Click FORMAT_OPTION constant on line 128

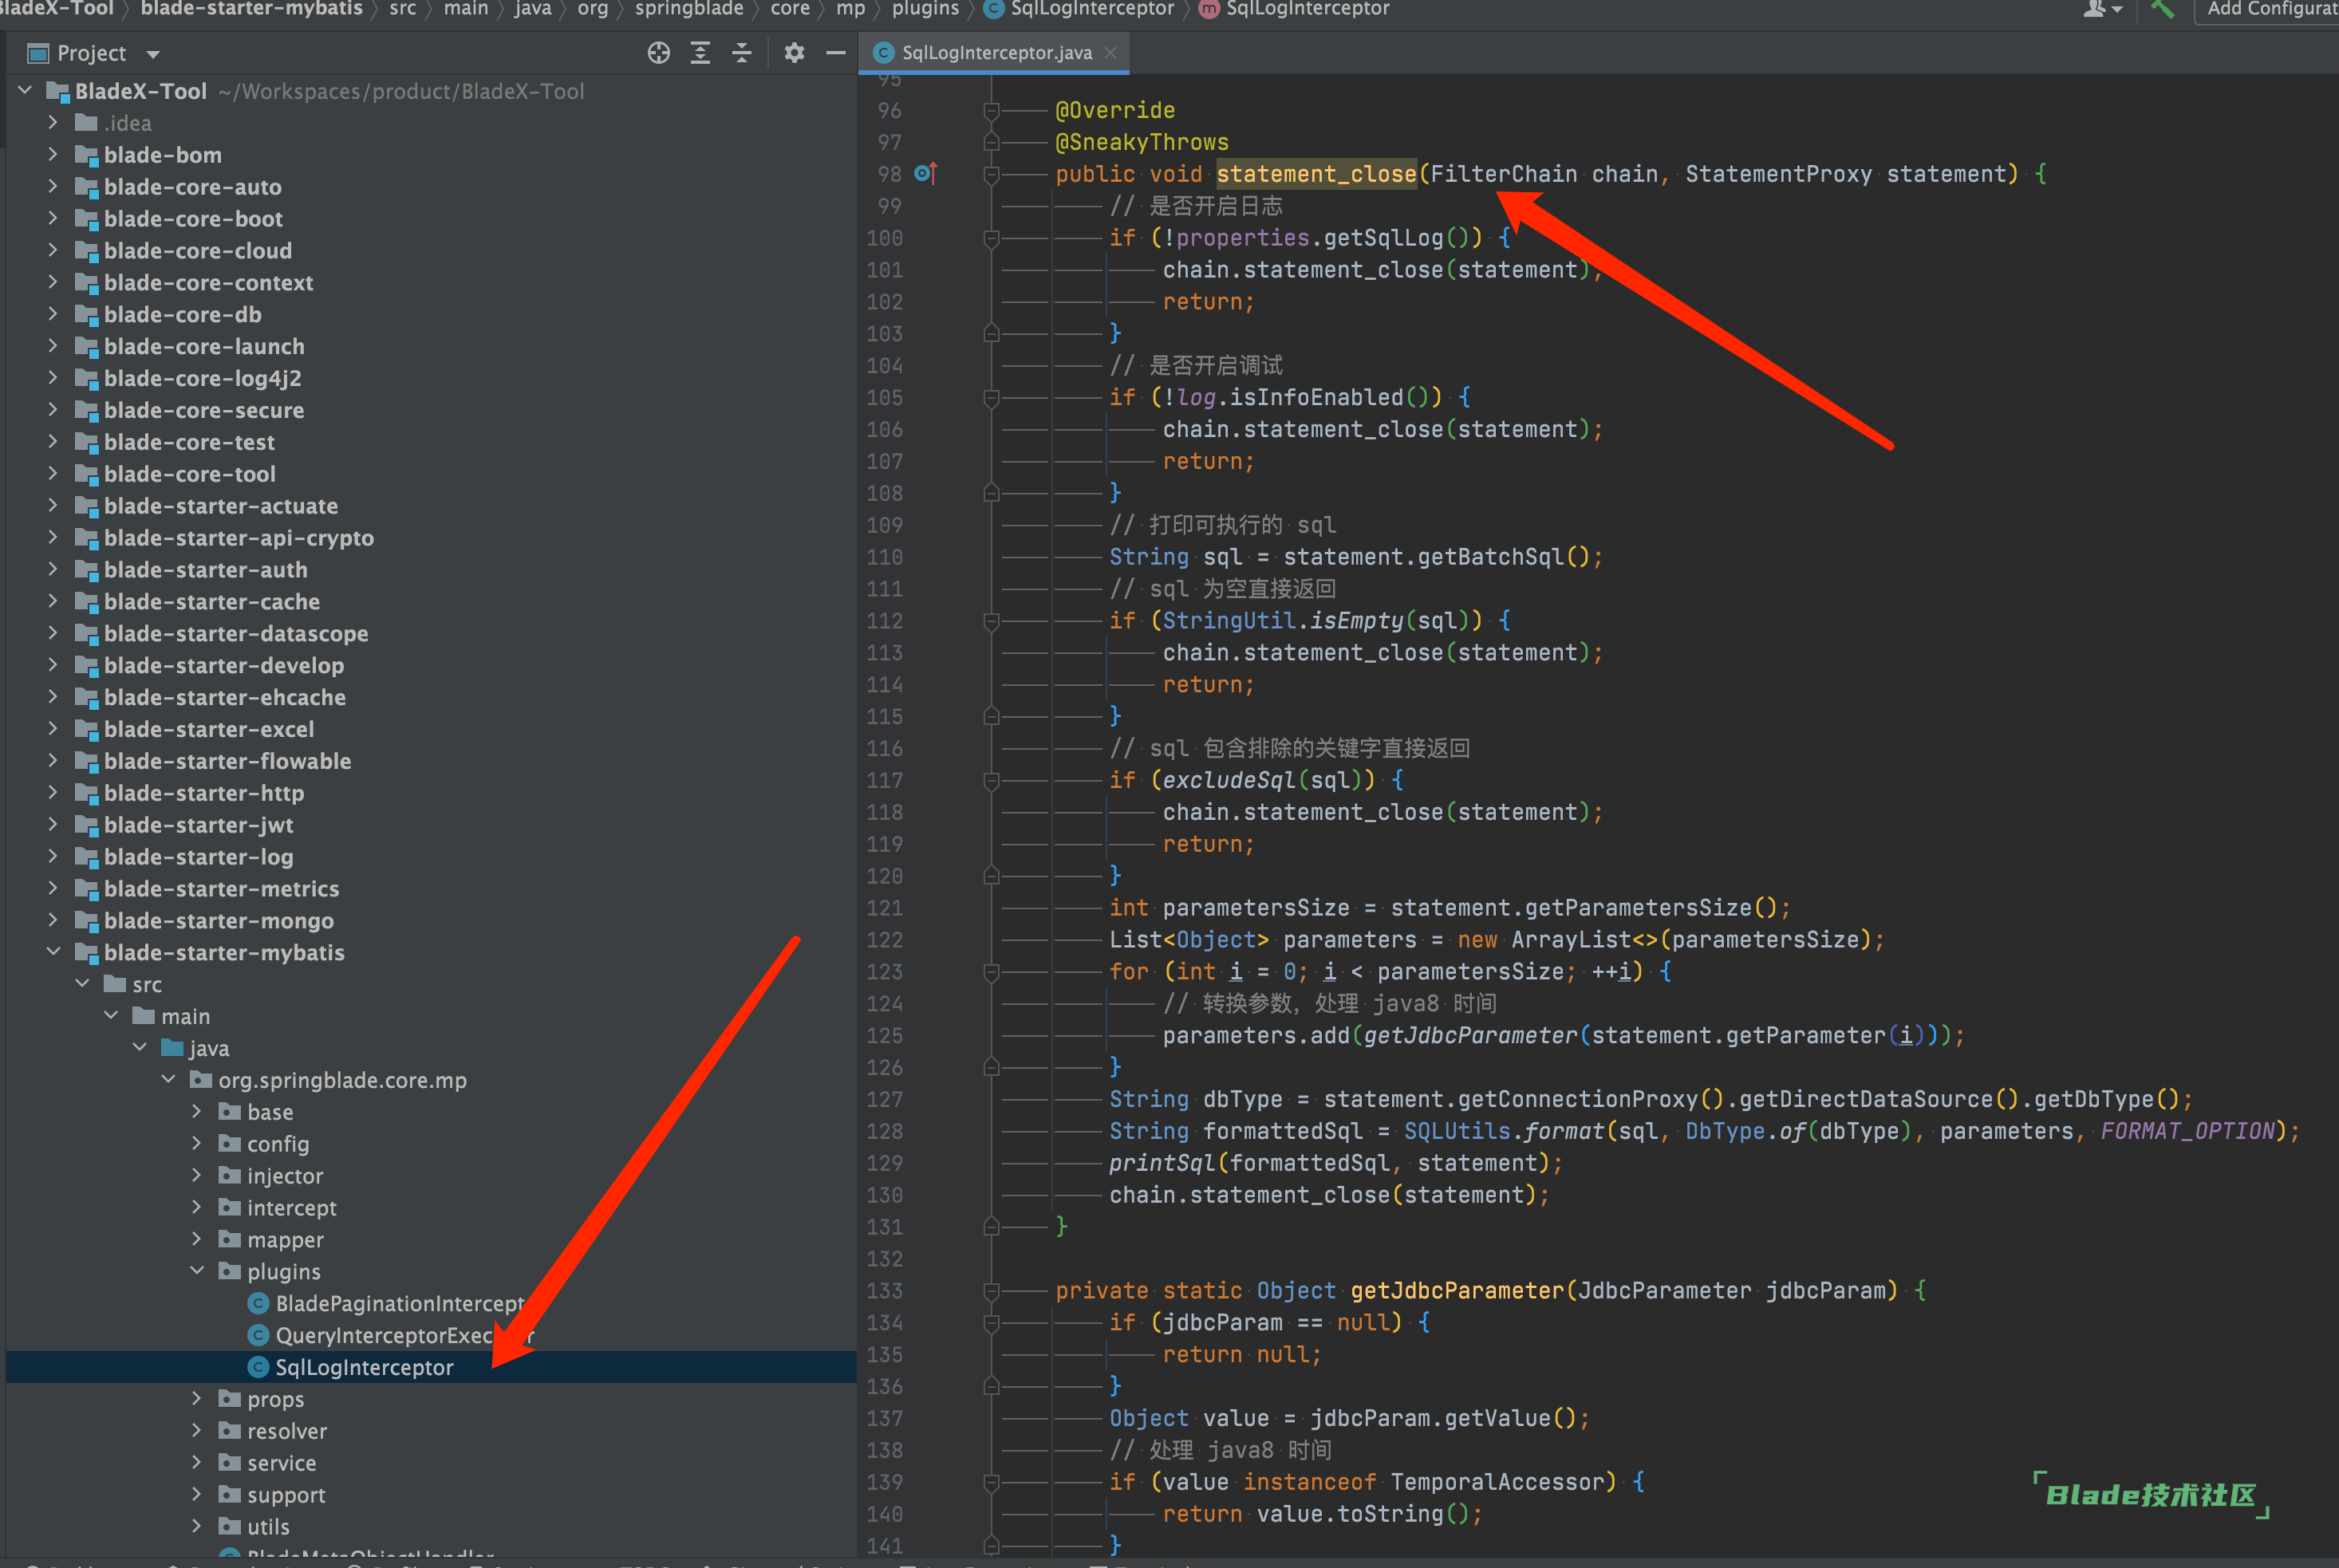[x=2187, y=1131]
